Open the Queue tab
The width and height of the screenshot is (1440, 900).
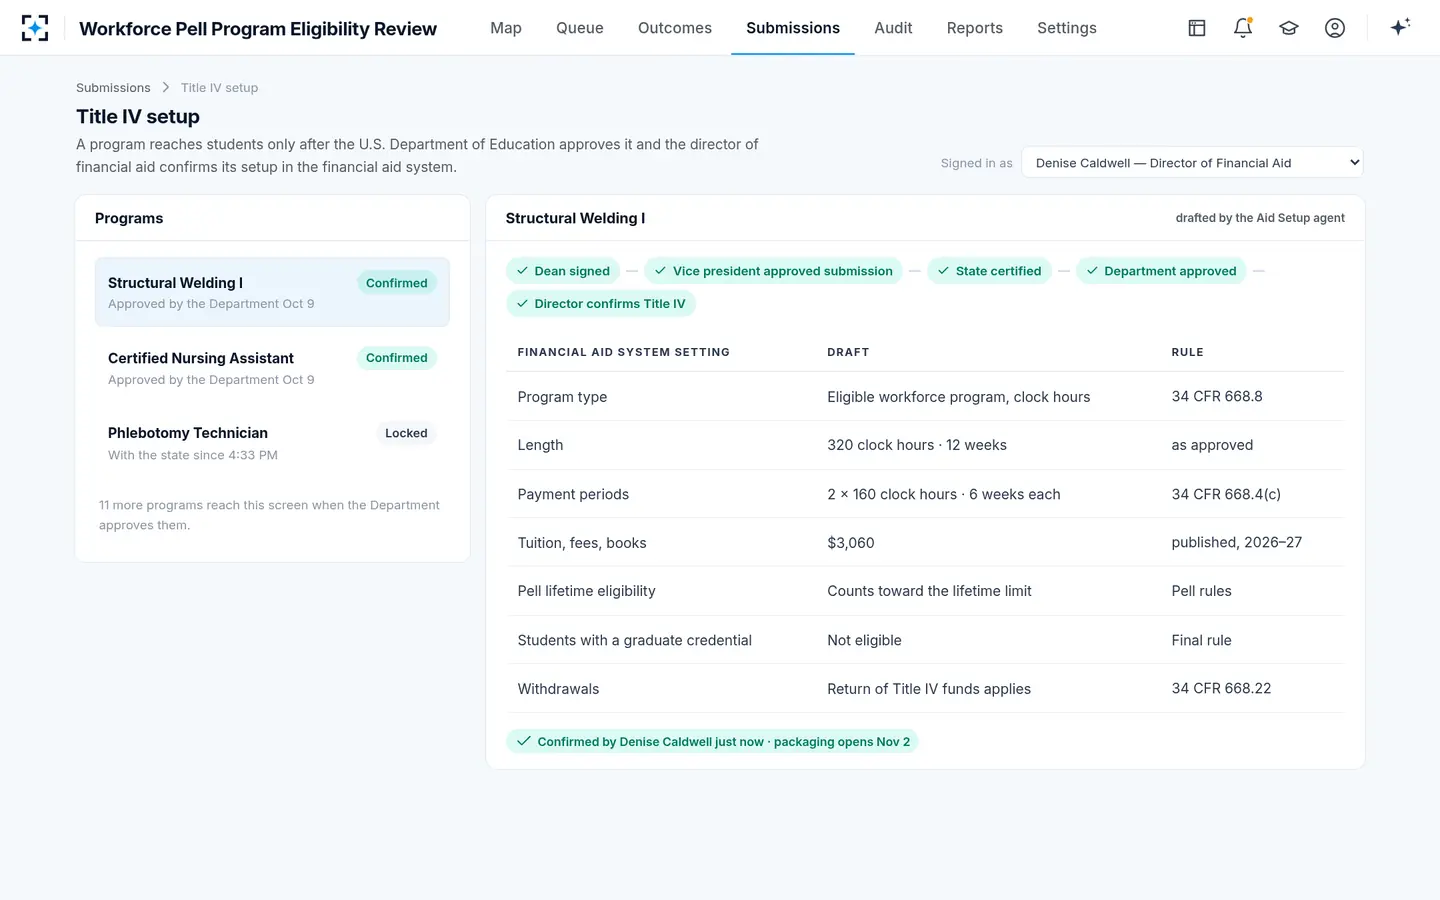click(580, 28)
